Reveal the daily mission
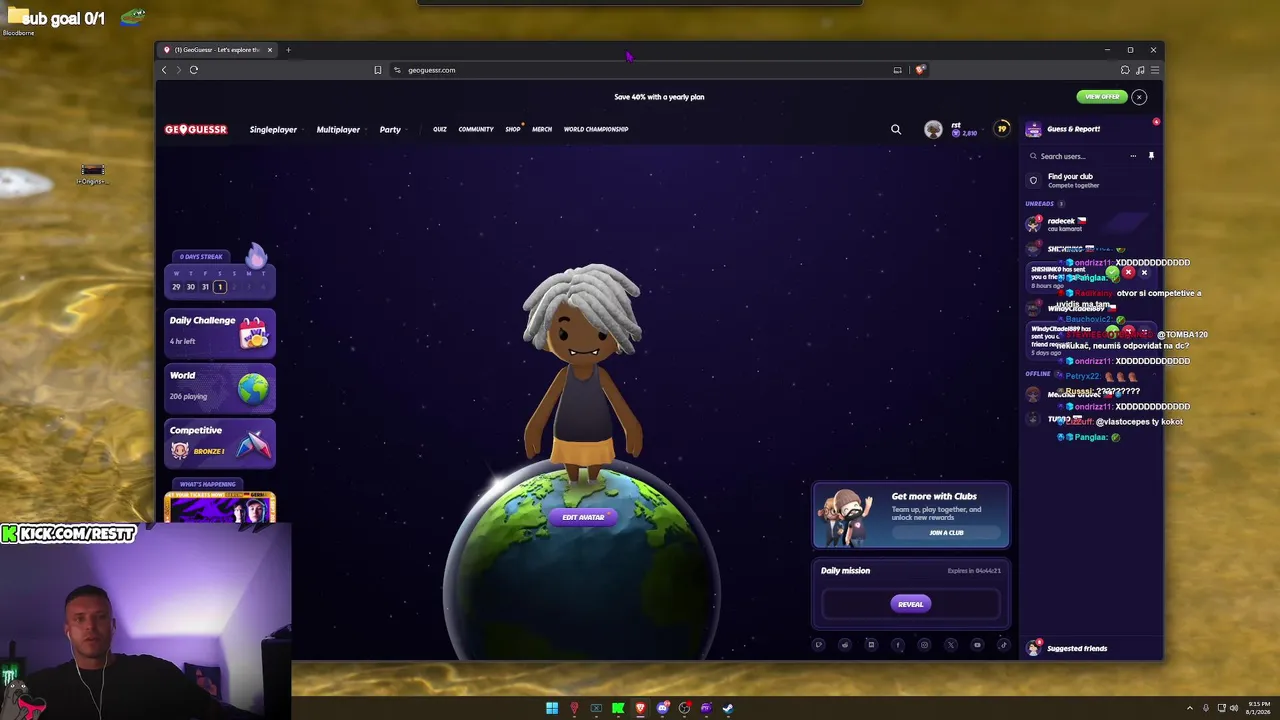The height and width of the screenshot is (720, 1280). (x=910, y=604)
